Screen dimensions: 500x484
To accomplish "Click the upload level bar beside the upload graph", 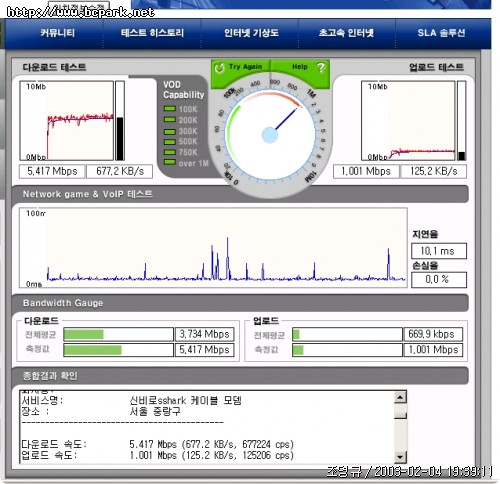I will pyautogui.click(x=462, y=121).
